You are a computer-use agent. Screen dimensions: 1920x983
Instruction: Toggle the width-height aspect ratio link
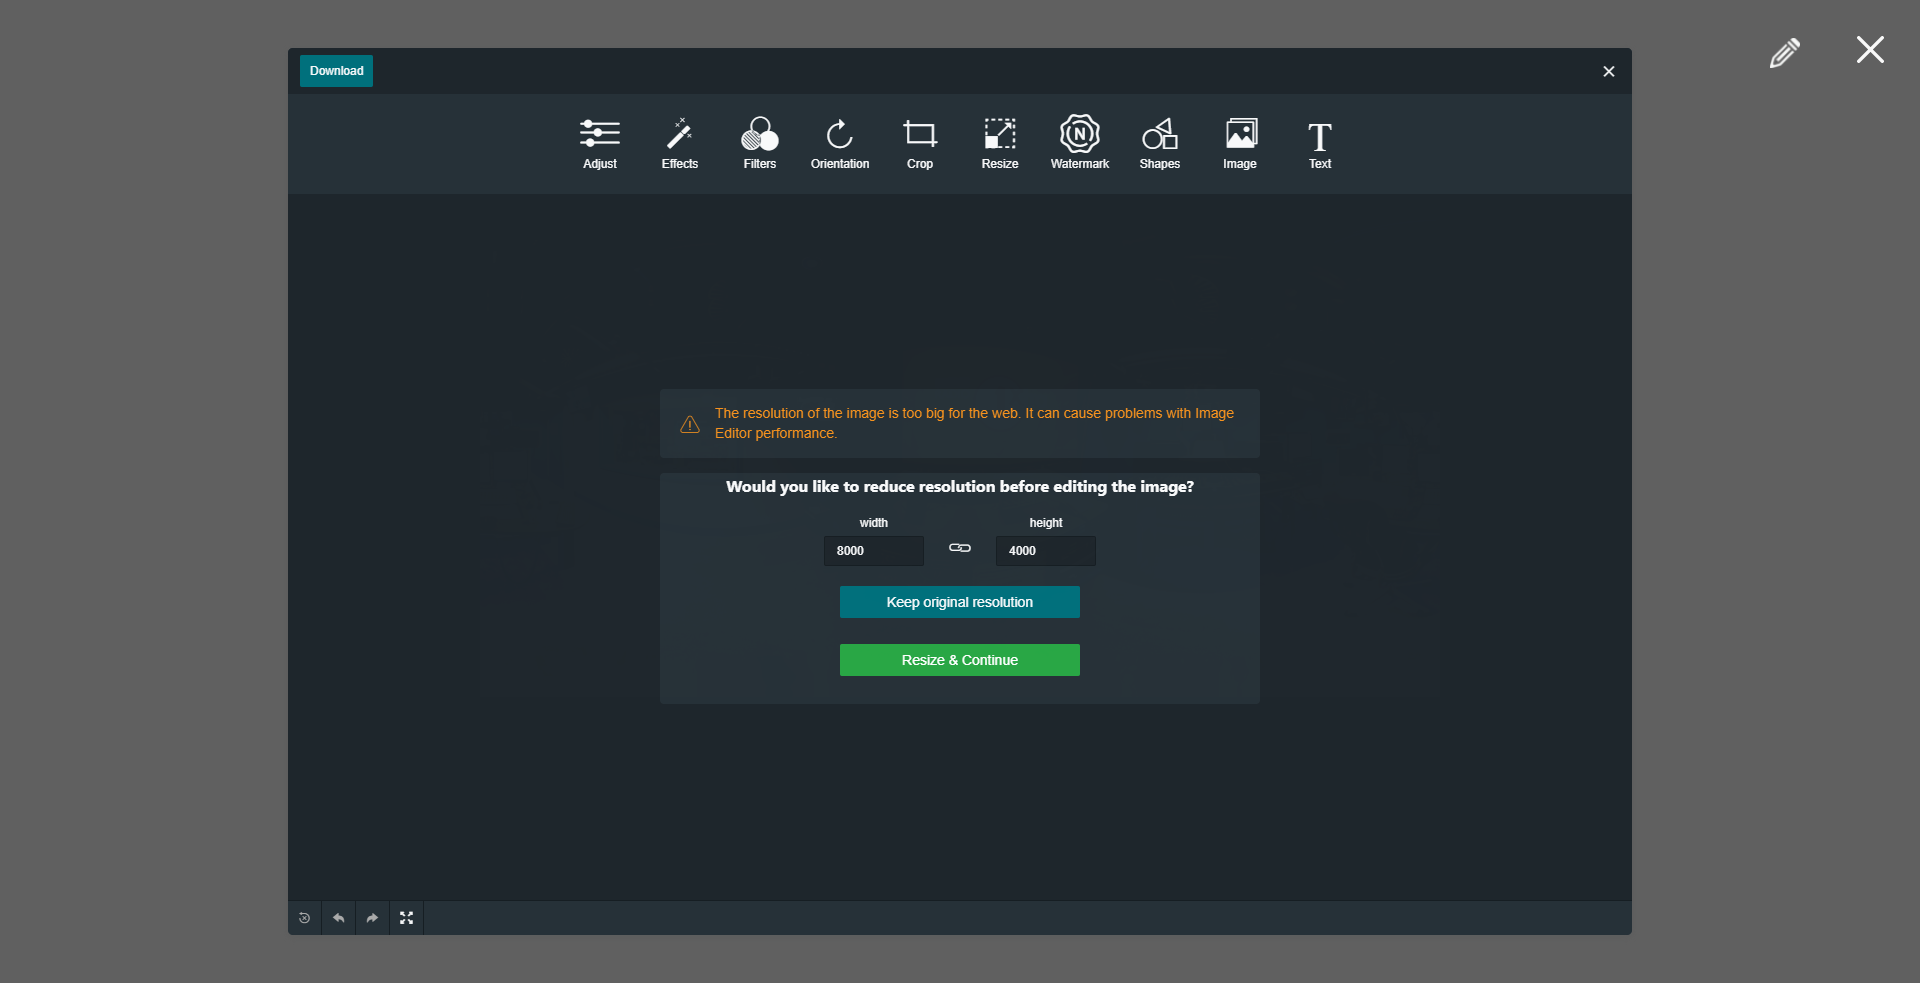959,548
